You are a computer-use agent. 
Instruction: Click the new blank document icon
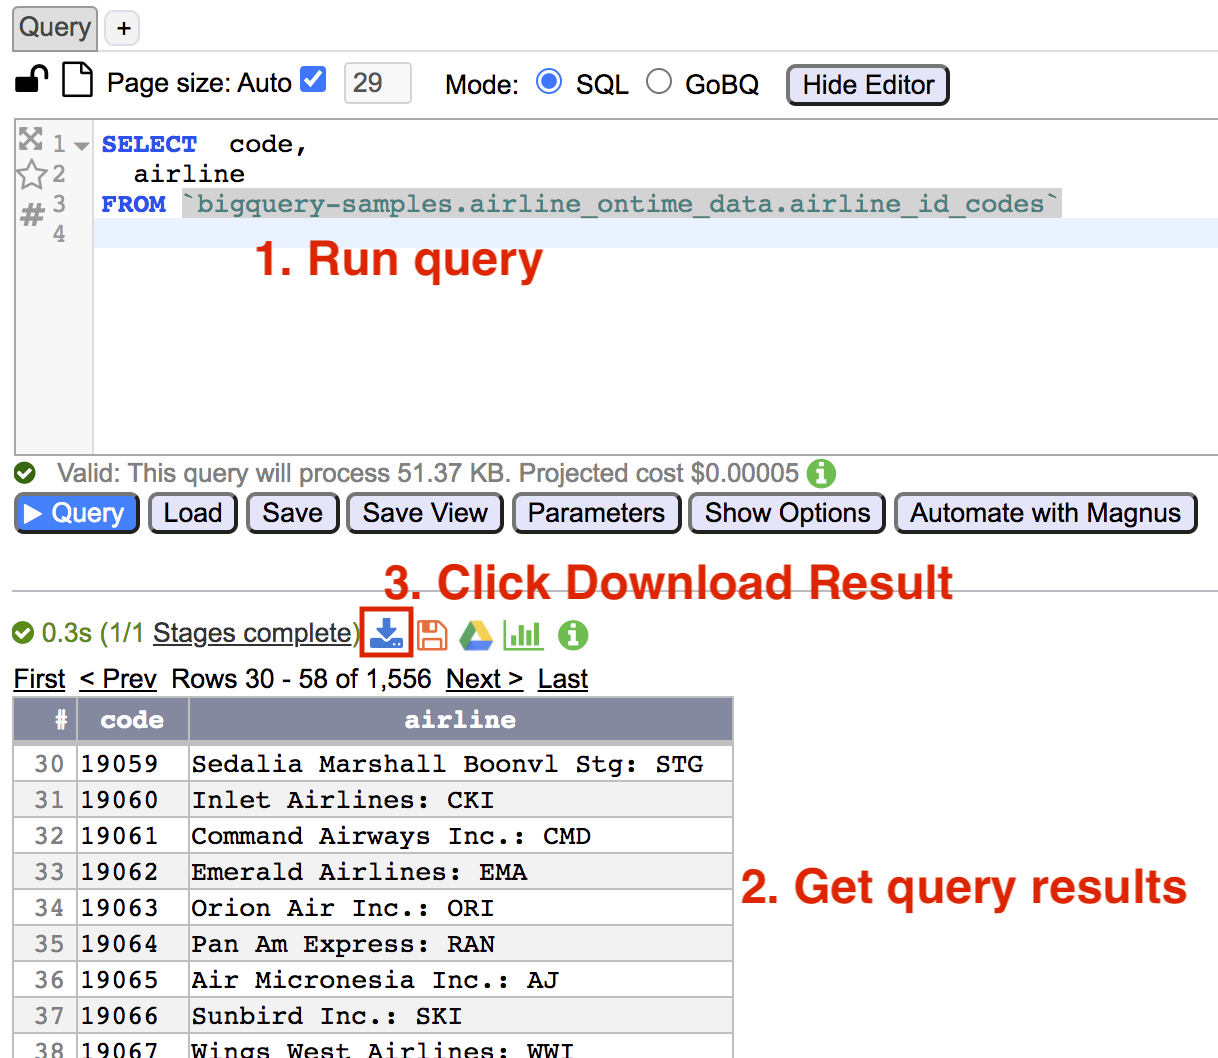77,80
